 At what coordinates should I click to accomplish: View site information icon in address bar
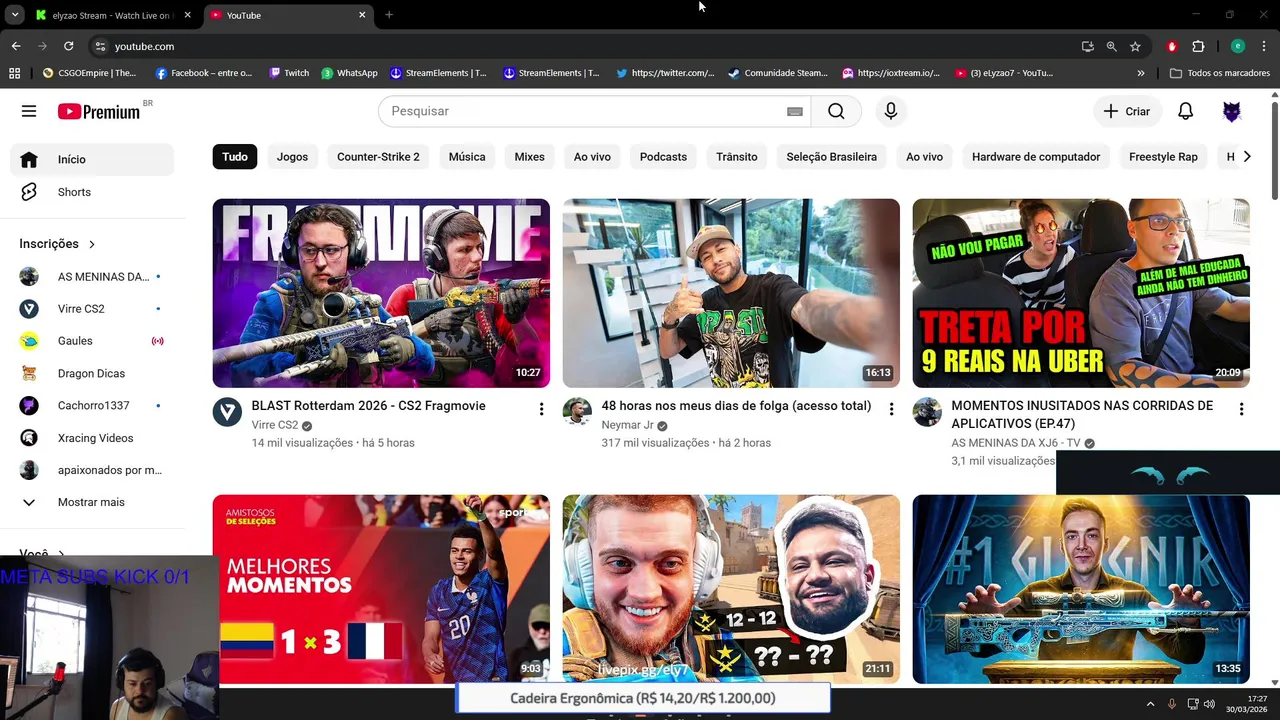coord(99,46)
